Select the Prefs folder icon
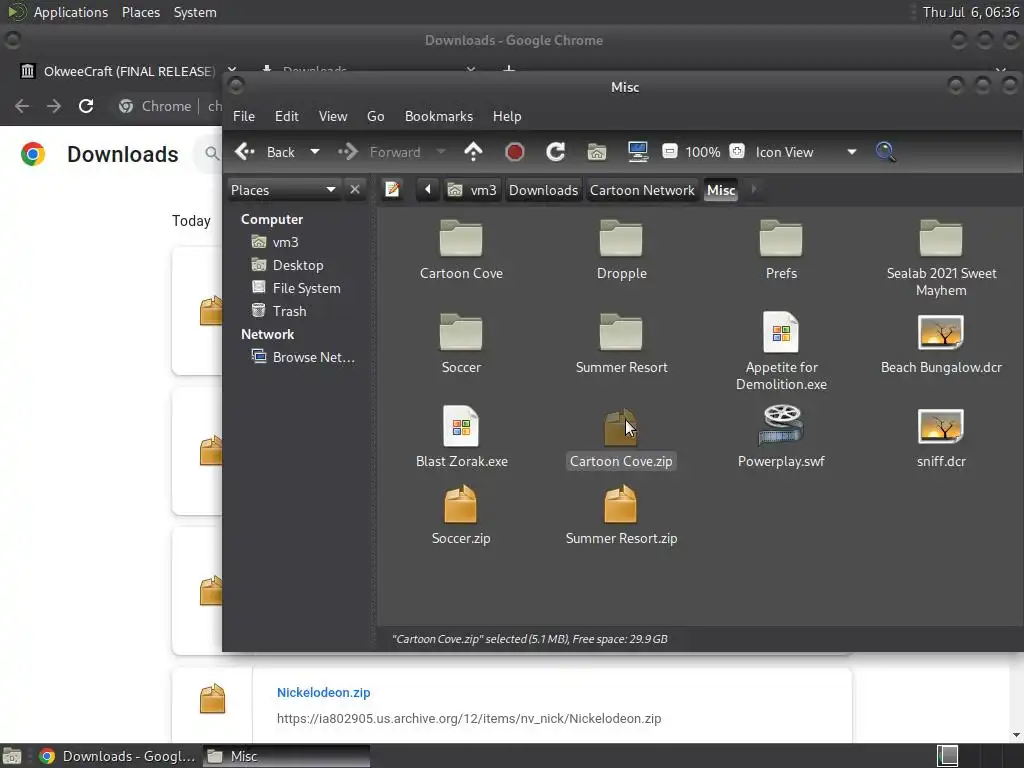 pyautogui.click(x=781, y=238)
